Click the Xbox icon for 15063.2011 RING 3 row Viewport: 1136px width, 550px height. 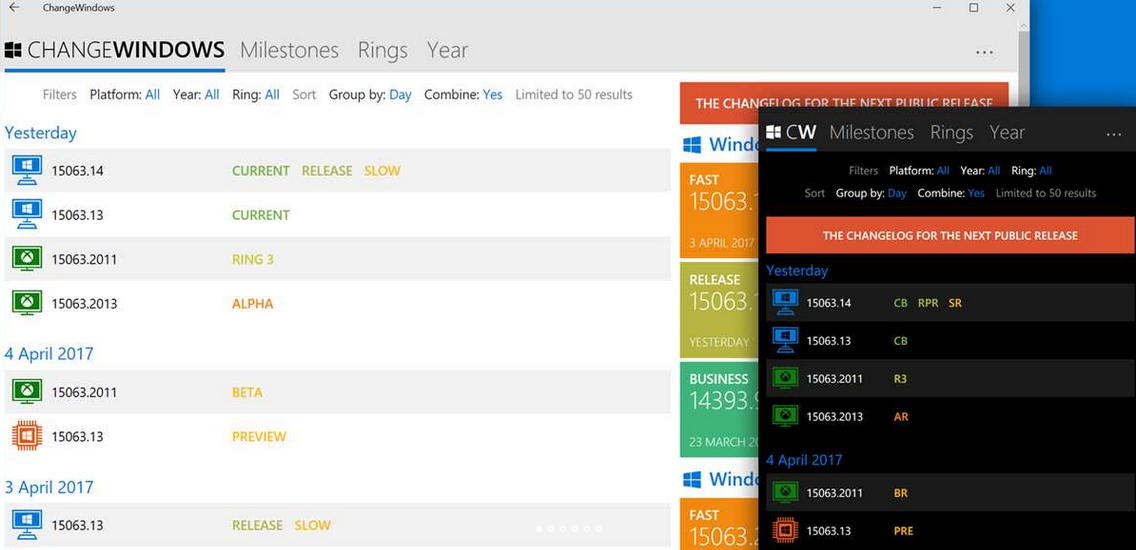(27, 259)
